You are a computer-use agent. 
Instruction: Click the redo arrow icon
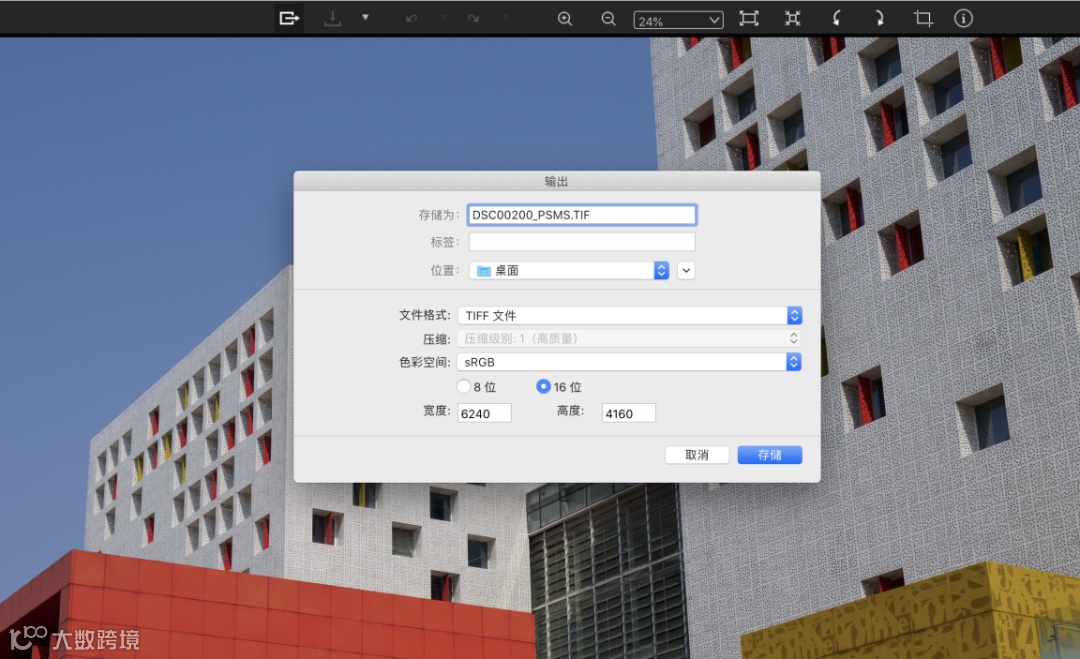click(x=473, y=19)
